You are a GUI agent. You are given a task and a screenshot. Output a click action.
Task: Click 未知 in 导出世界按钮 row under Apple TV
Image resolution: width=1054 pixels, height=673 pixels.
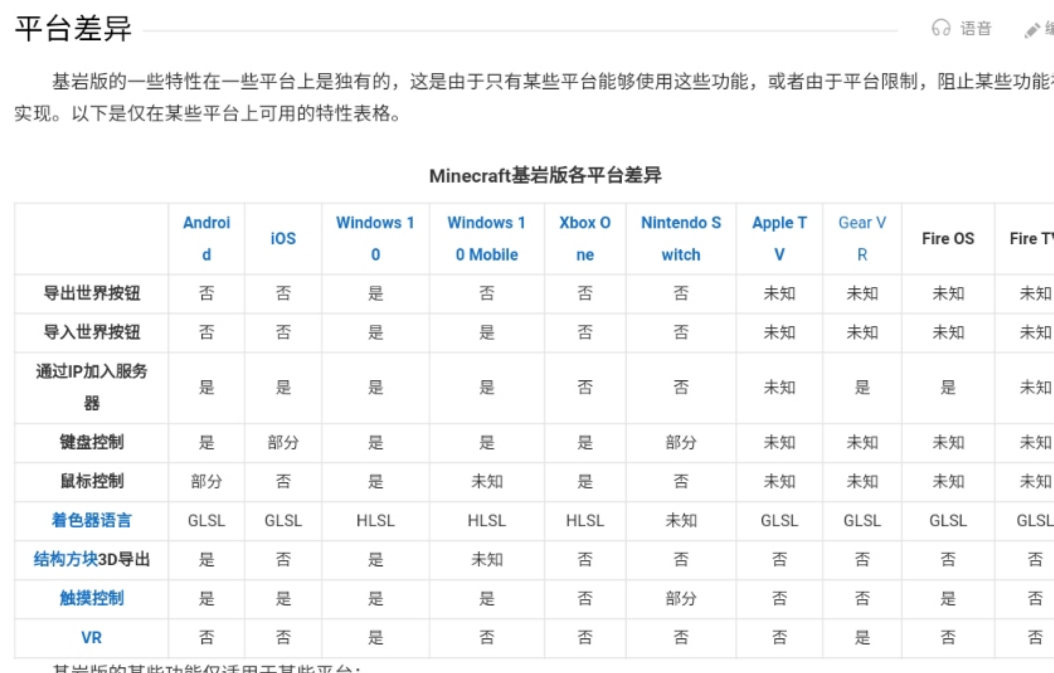coord(779,293)
